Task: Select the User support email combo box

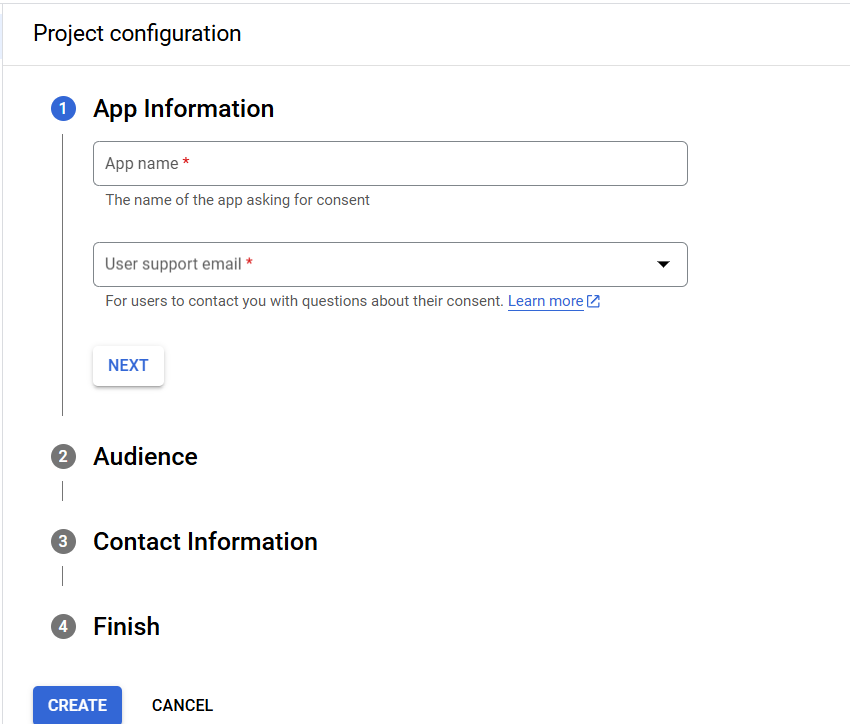Action: tap(390, 264)
